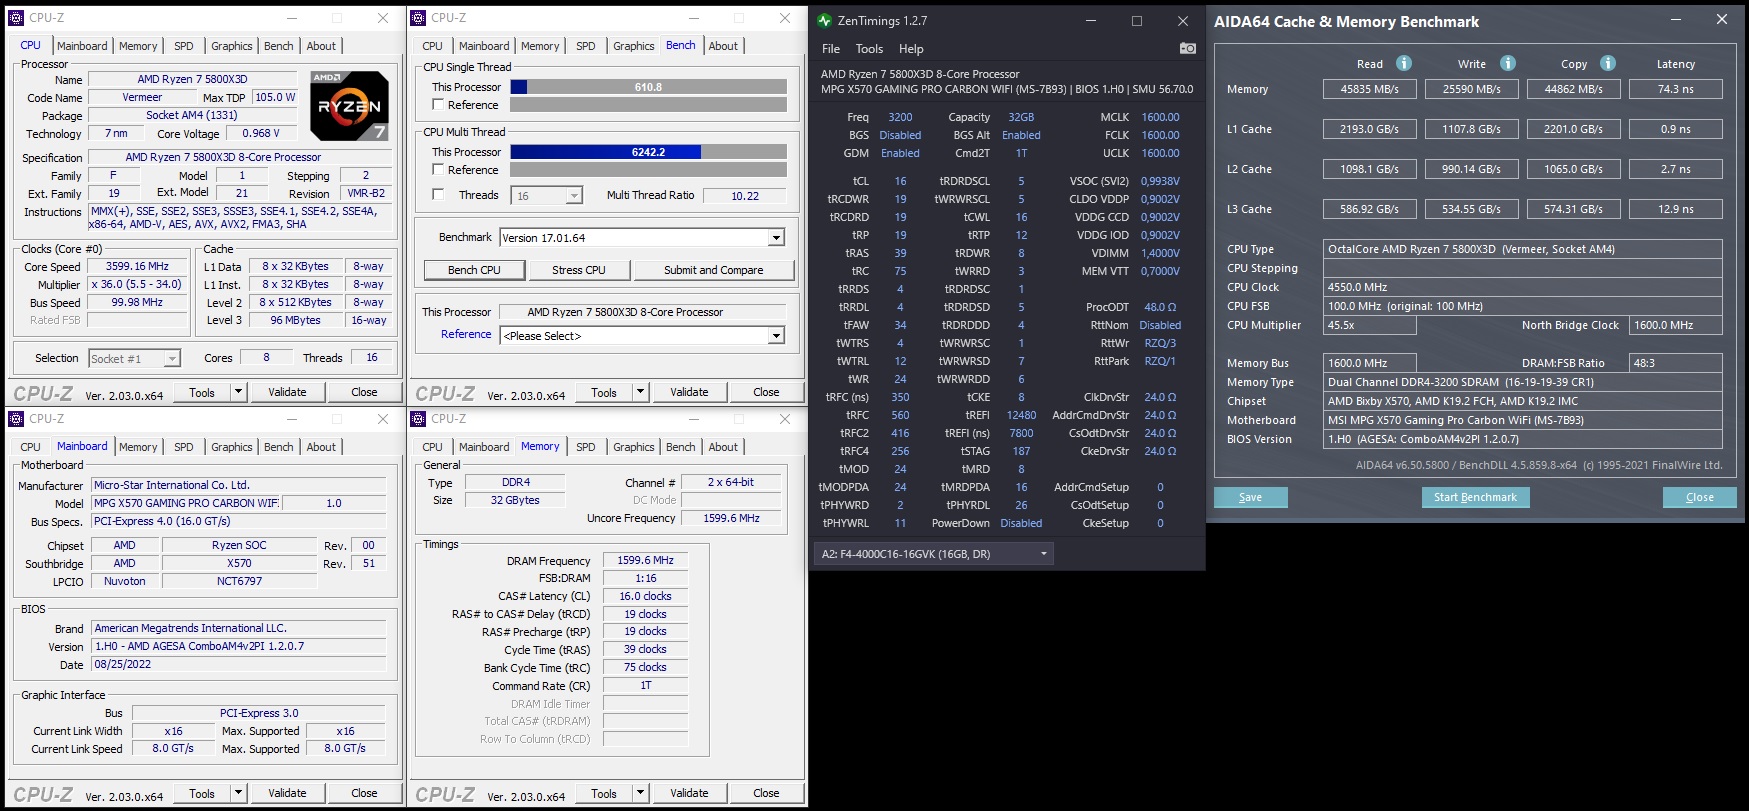Click the ZenTimings app icon in title bar

point(824,20)
